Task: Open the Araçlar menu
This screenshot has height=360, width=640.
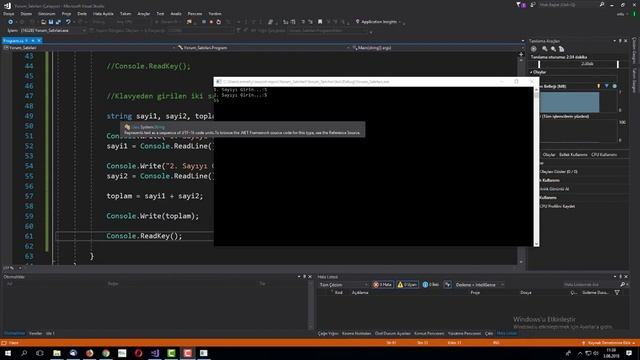Action: (x=144, y=13)
